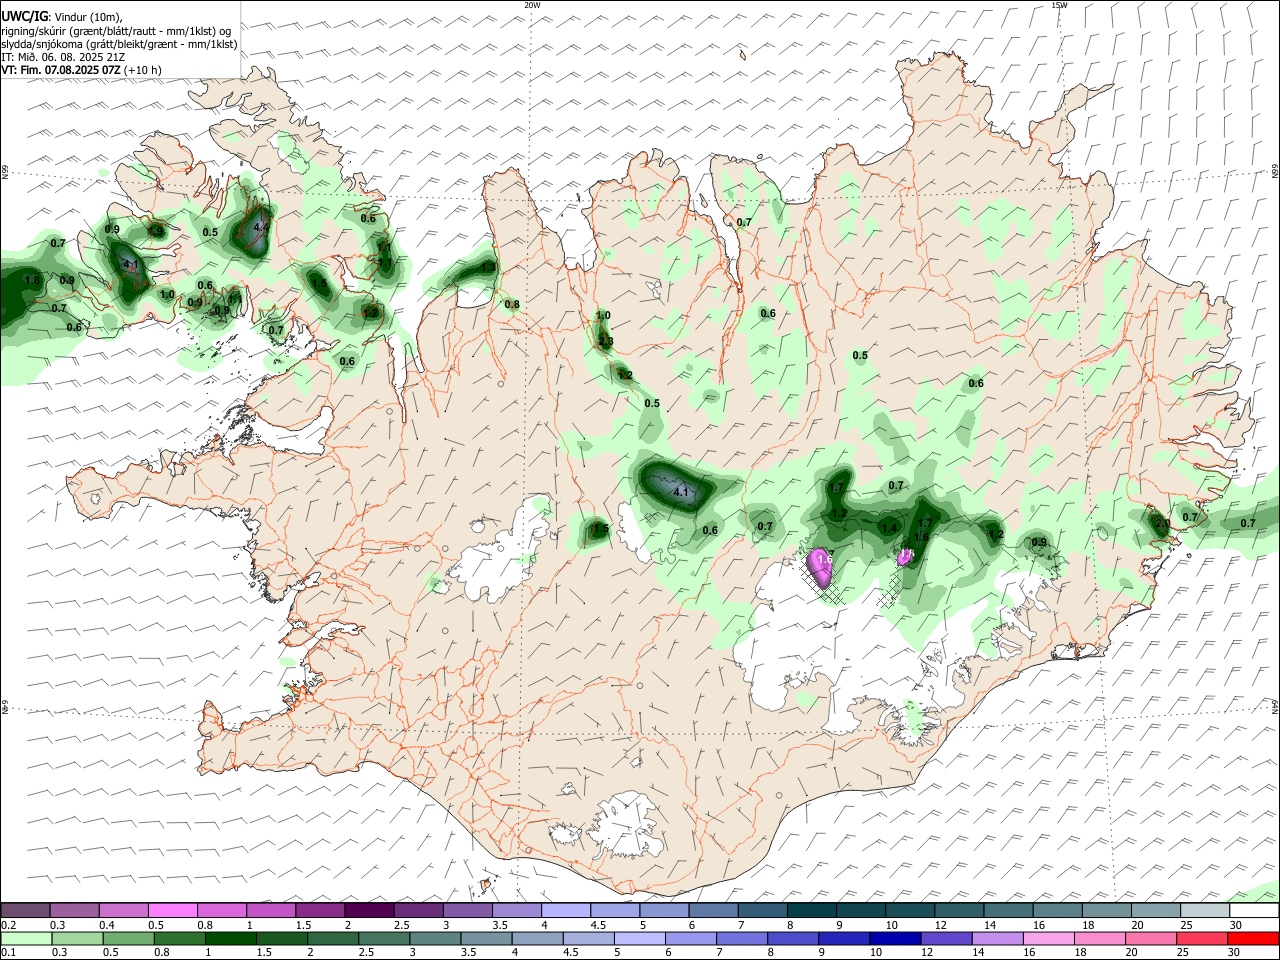The height and width of the screenshot is (960, 1280).
Task: Click the '0.4' label in the upper legend
Action: (x=107, y=925)
